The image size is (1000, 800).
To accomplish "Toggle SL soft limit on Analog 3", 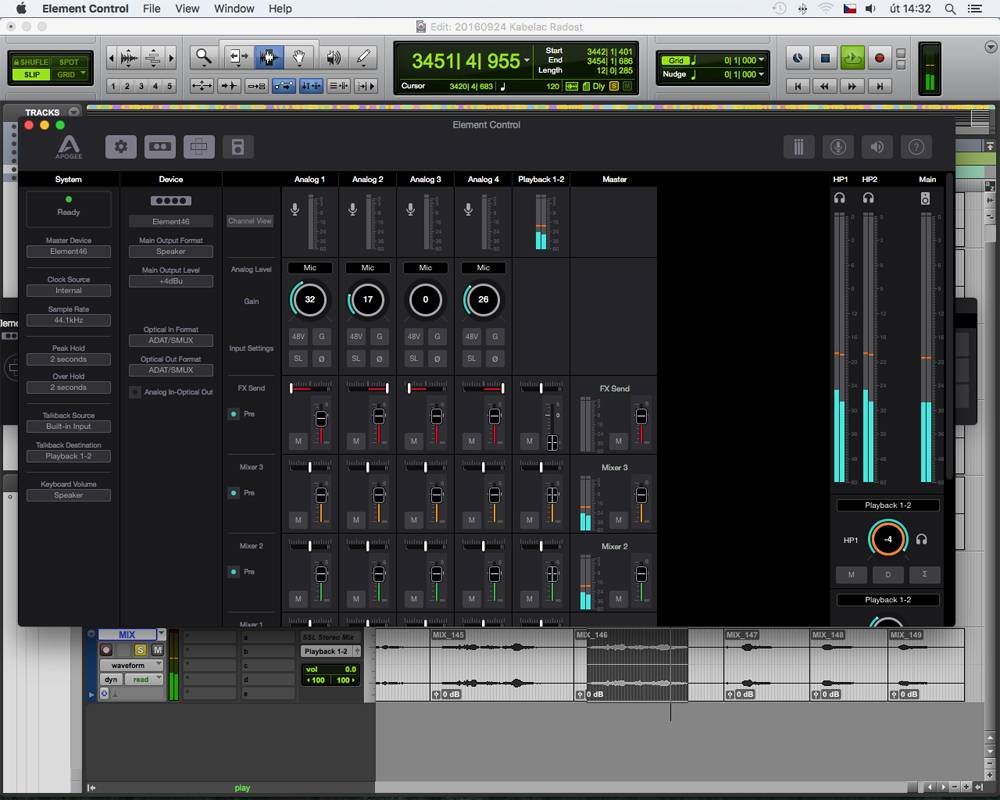I will tap(414, 359).
